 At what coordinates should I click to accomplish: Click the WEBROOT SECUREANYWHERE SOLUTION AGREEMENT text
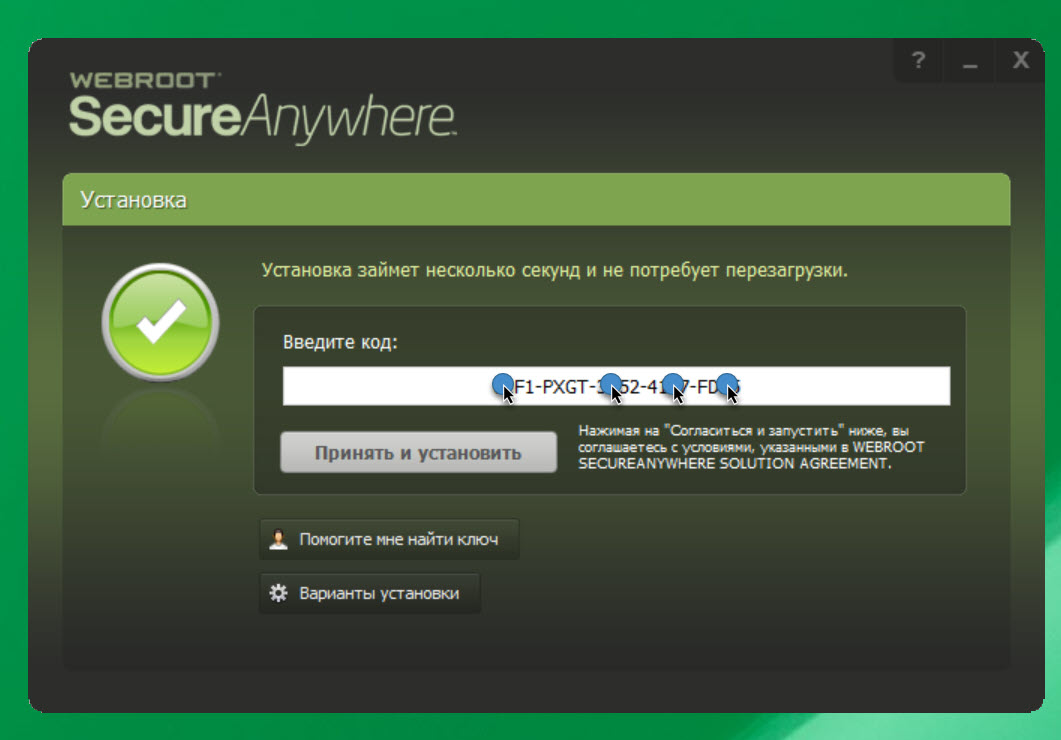tap(751, 455)
